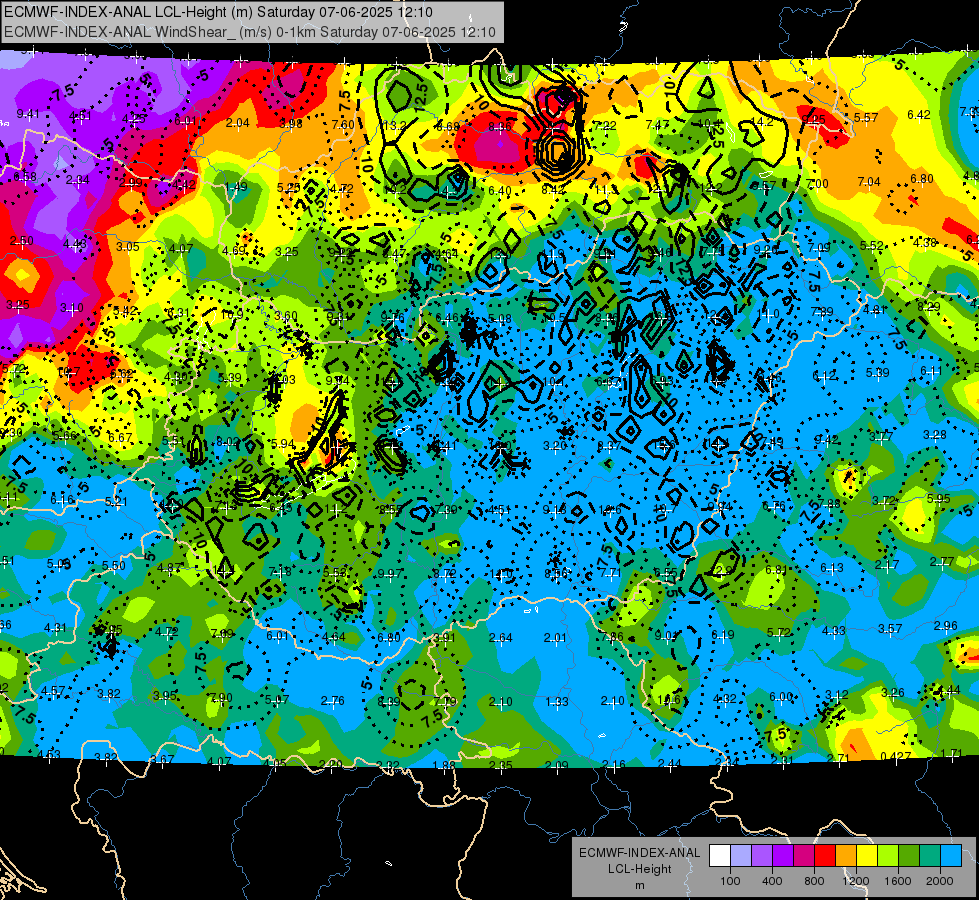Click the shear value 2.35

(500, 764)
